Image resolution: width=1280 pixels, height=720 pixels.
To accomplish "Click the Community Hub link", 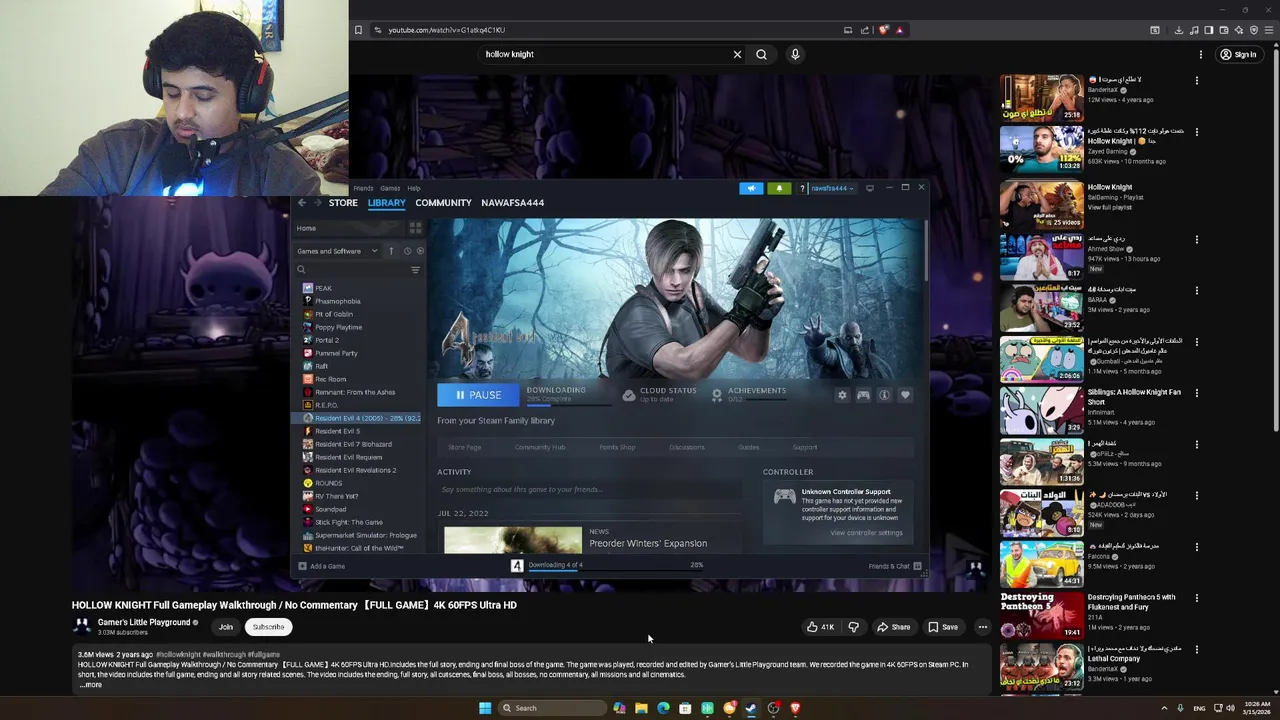I will (540, 447).
